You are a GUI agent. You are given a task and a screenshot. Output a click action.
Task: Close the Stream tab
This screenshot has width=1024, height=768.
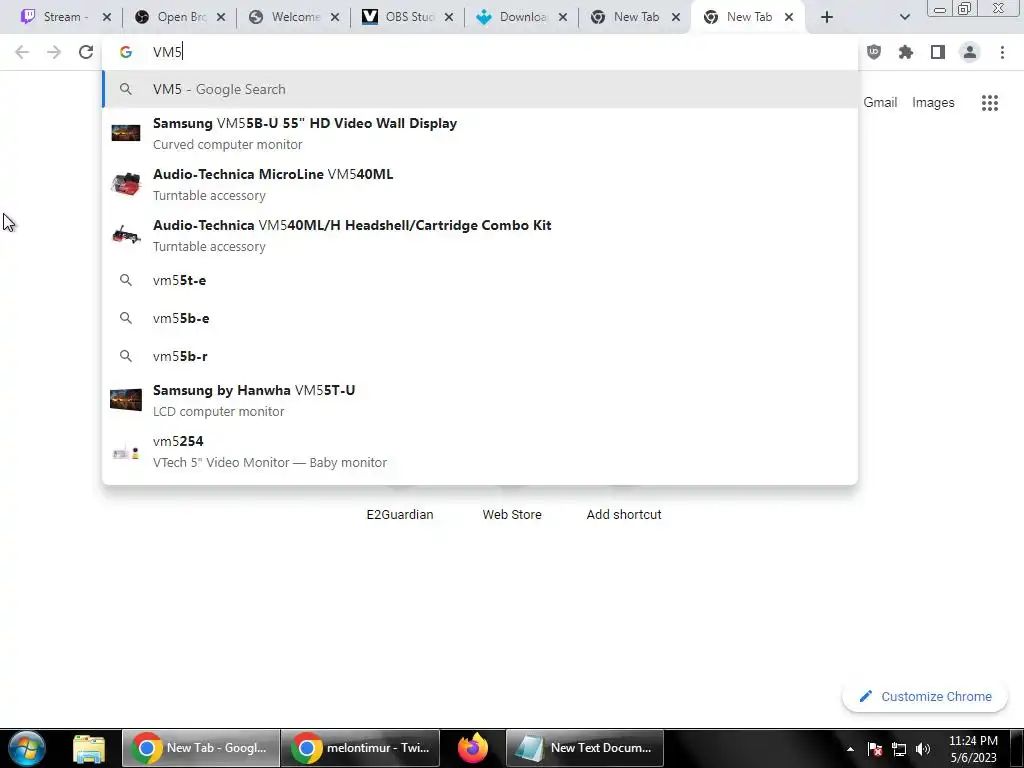(x=107, y=17)
